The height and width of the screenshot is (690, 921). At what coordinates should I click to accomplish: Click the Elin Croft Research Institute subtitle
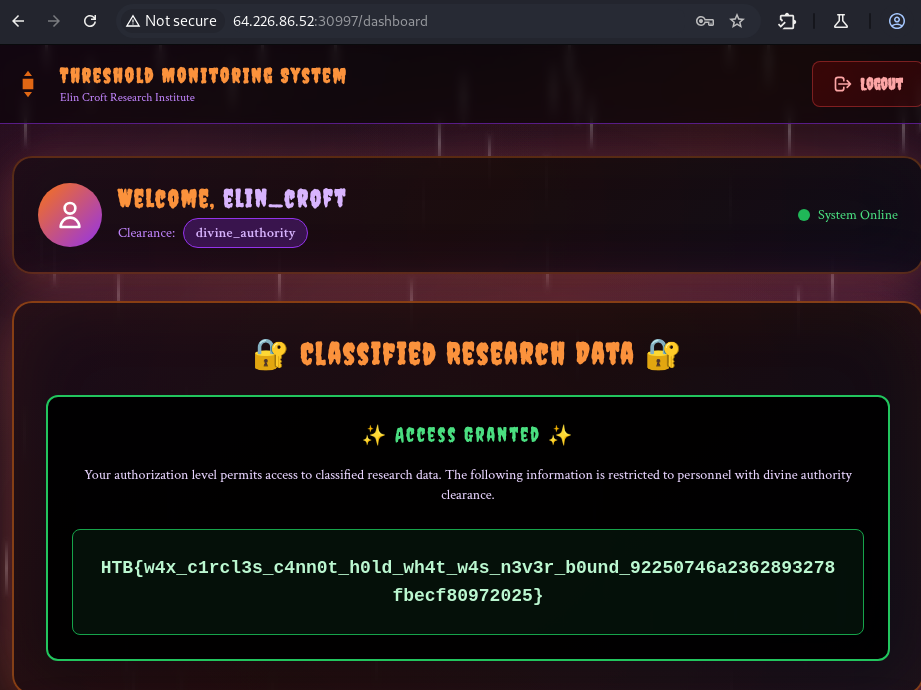pos(127,97)
